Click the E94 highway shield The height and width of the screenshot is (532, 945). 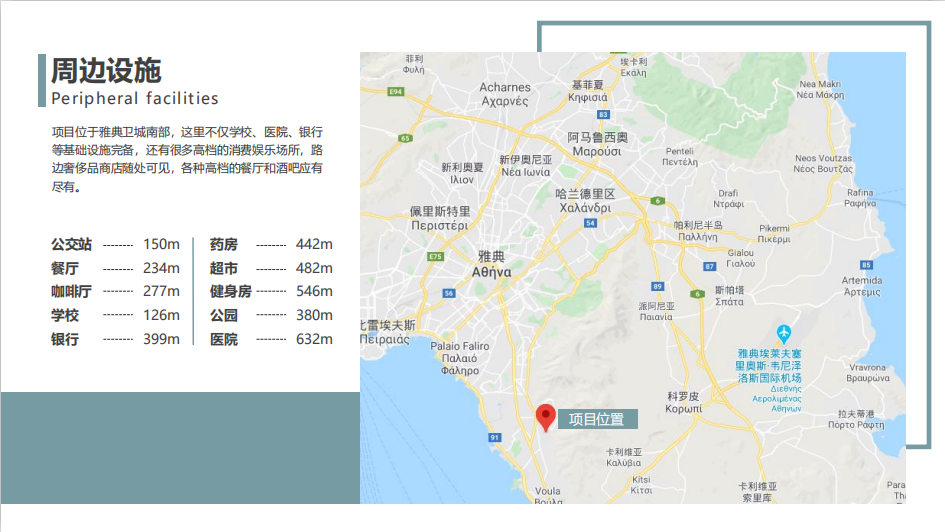click(396, 91)
